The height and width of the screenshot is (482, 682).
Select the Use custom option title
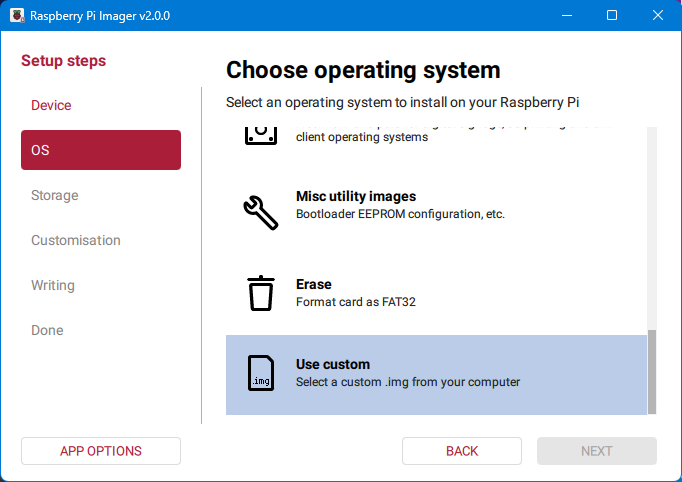pyautogui.click(x=333, y=364)
